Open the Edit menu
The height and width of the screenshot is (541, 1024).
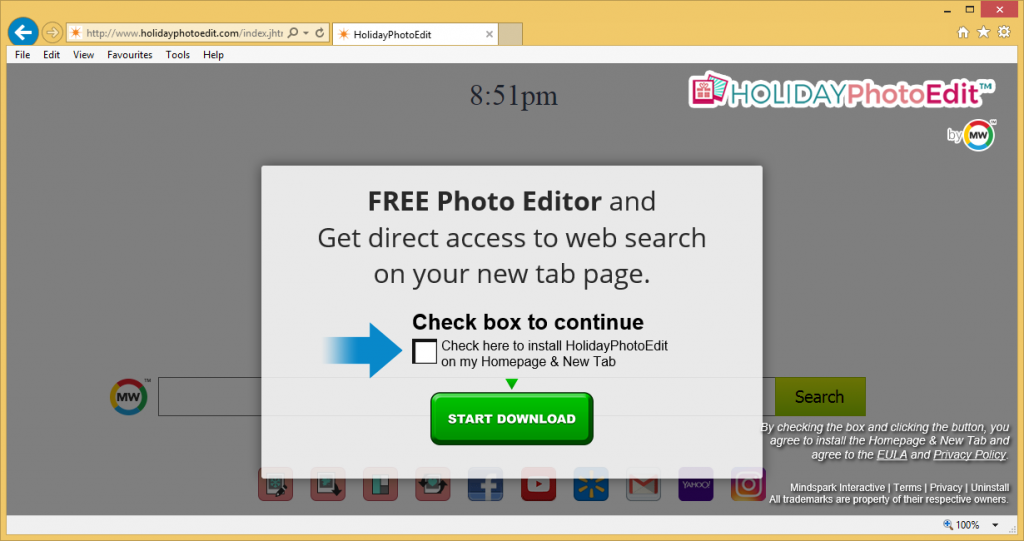click(x=52, y=55)
